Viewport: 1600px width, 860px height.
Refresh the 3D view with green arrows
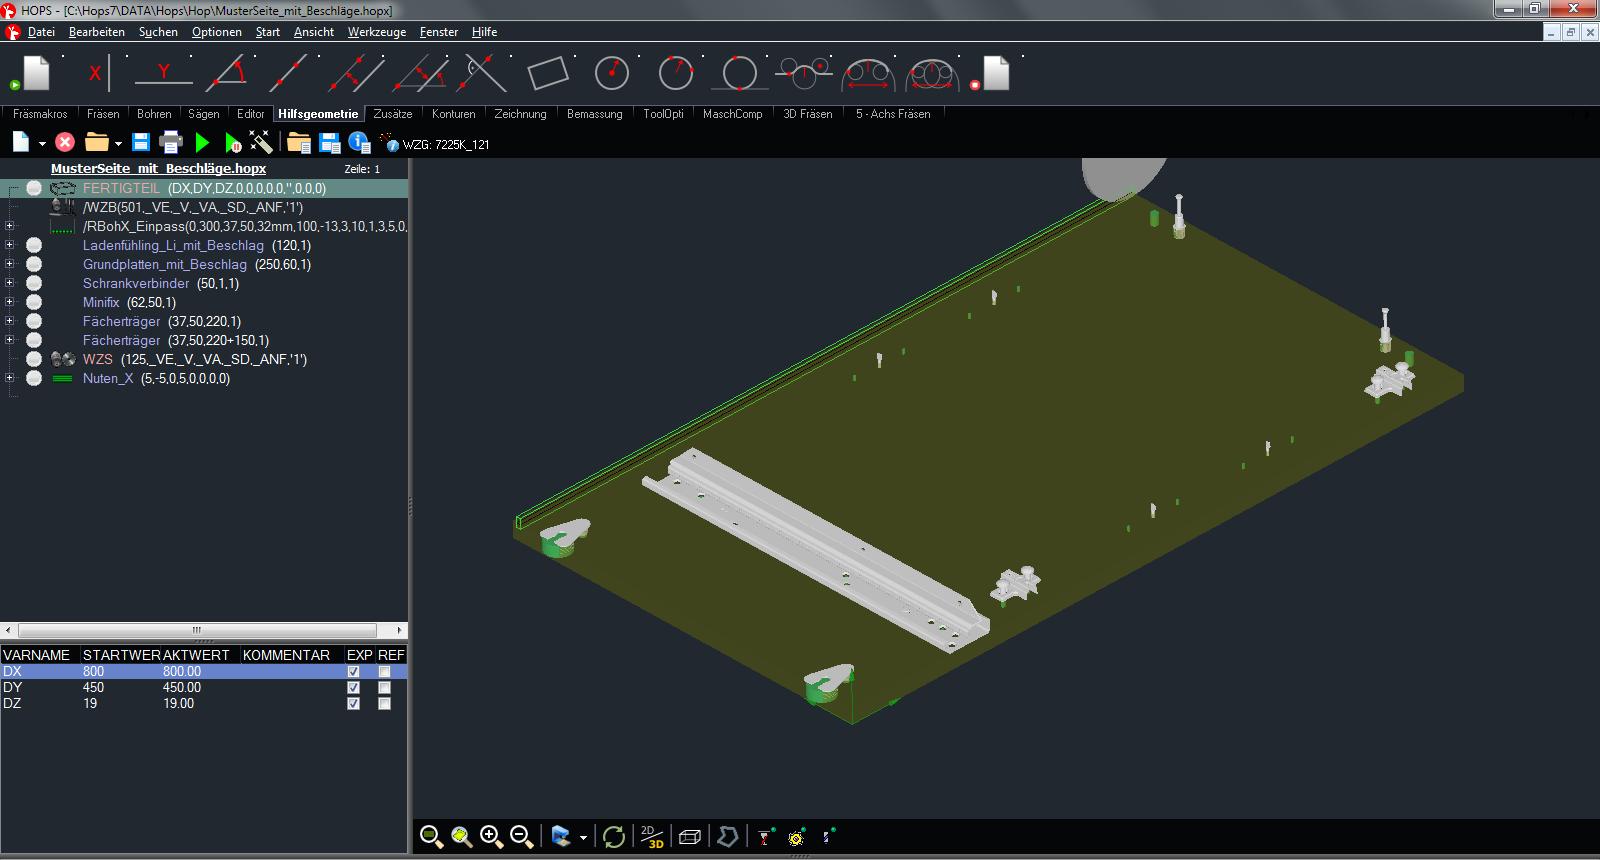click(x=613, y=837)
